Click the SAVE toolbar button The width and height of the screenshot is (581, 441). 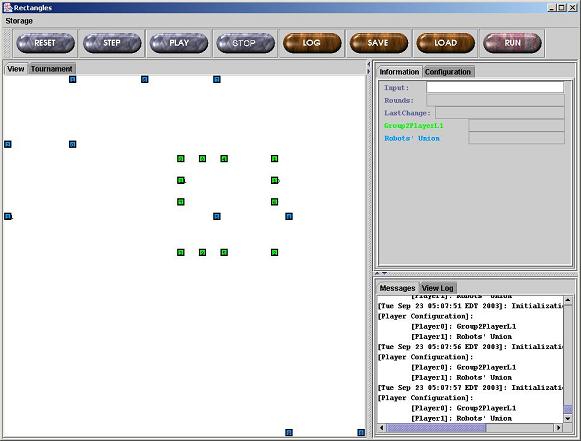coord(379,43)
